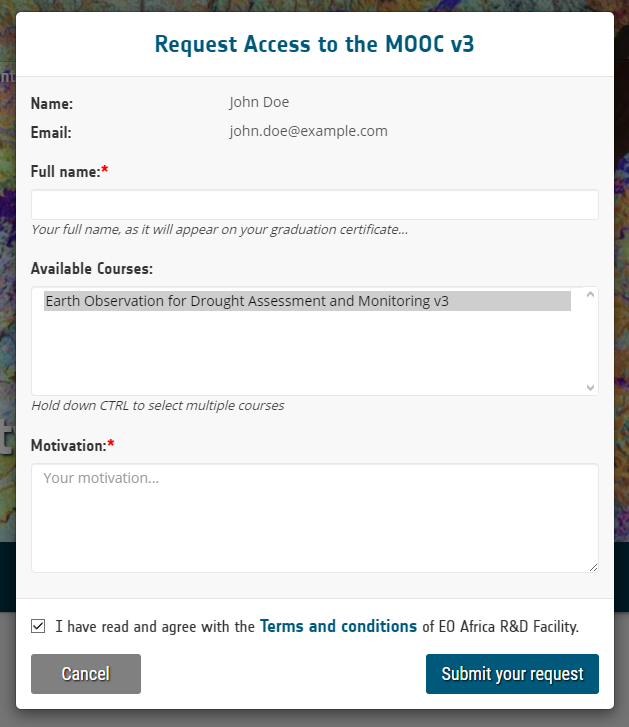Click the course list scroll-up arrow
The height and width of the screenshot is (727, 629).
pos(590,294)
